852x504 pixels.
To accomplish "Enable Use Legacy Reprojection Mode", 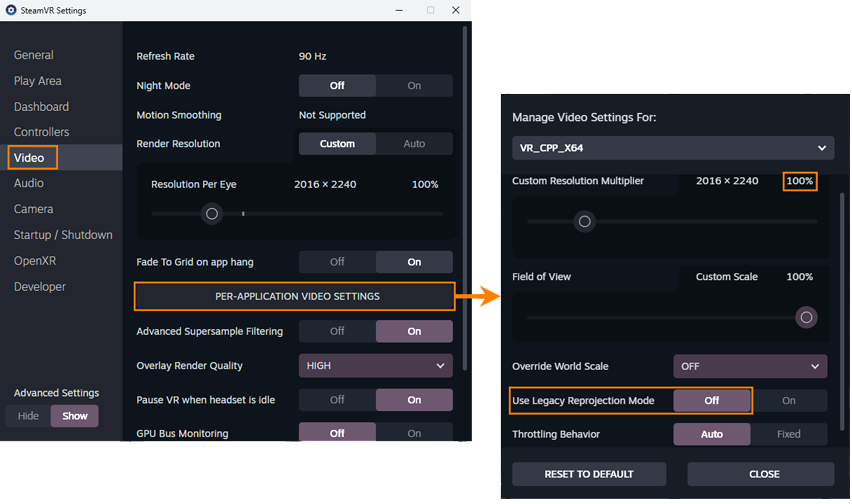I will tap(788, 401).
